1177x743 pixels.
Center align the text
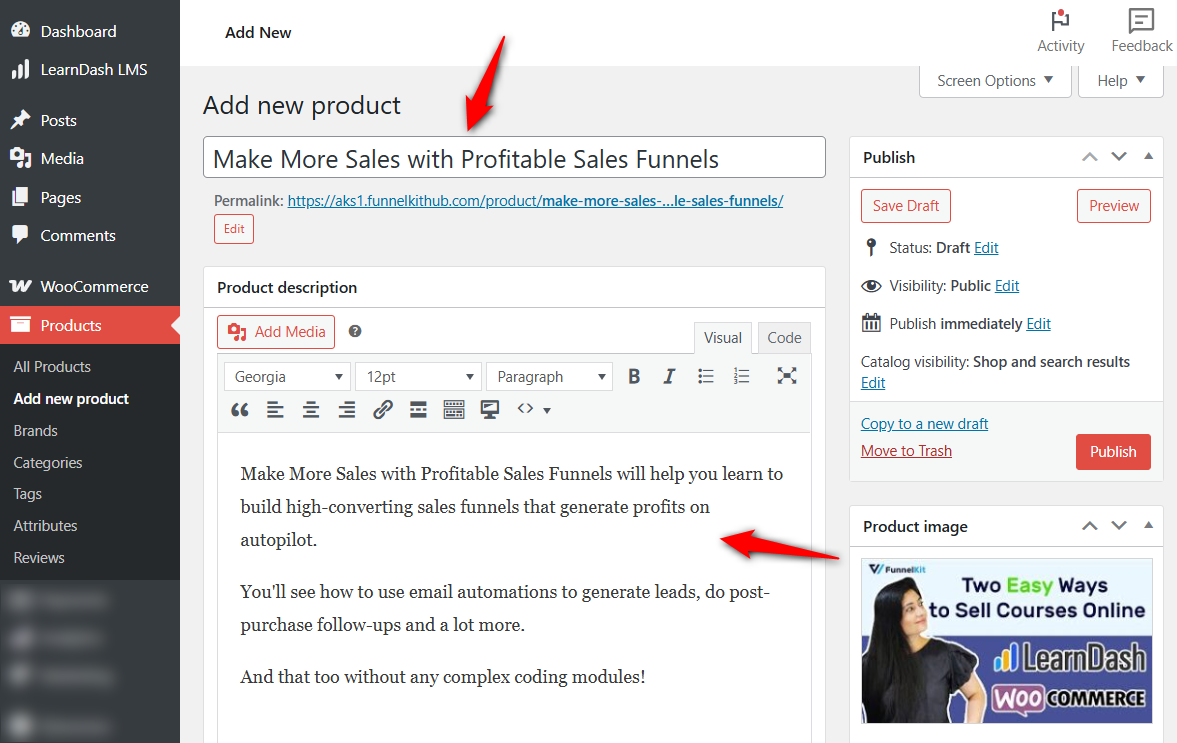point(311,410)
